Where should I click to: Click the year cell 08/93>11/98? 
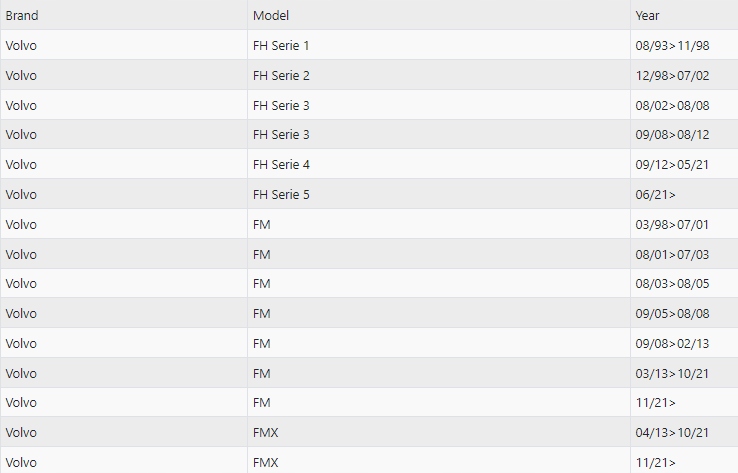point(672,46)
